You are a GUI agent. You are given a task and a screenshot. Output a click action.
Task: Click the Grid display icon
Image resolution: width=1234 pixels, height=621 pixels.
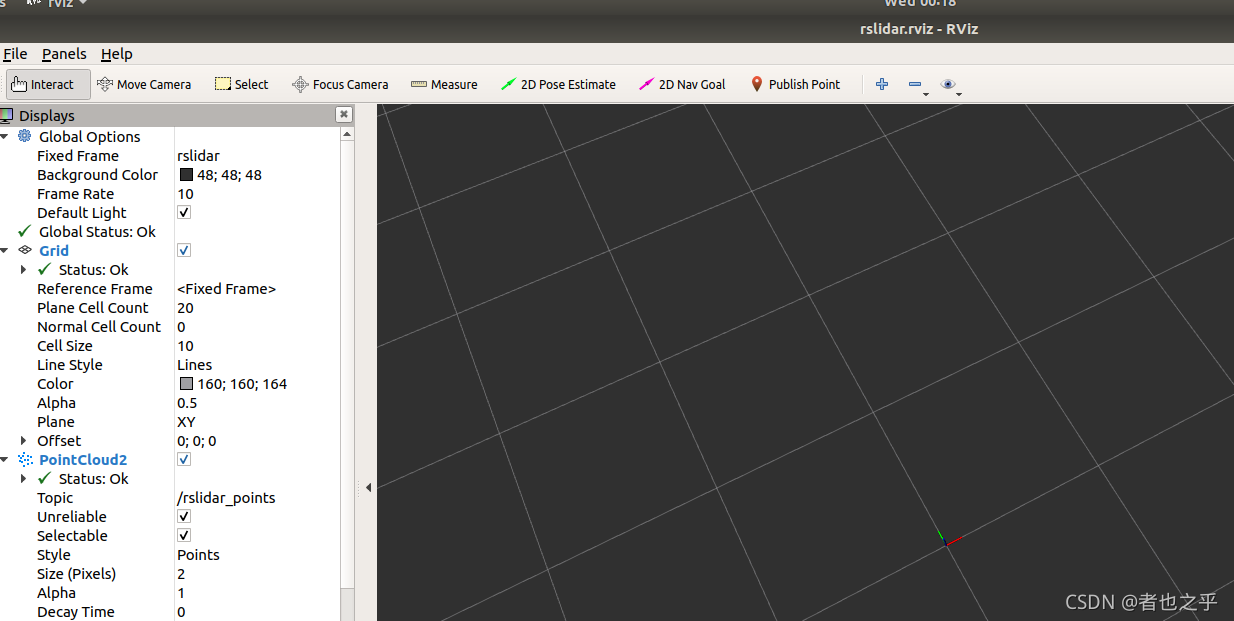(25, 250)
